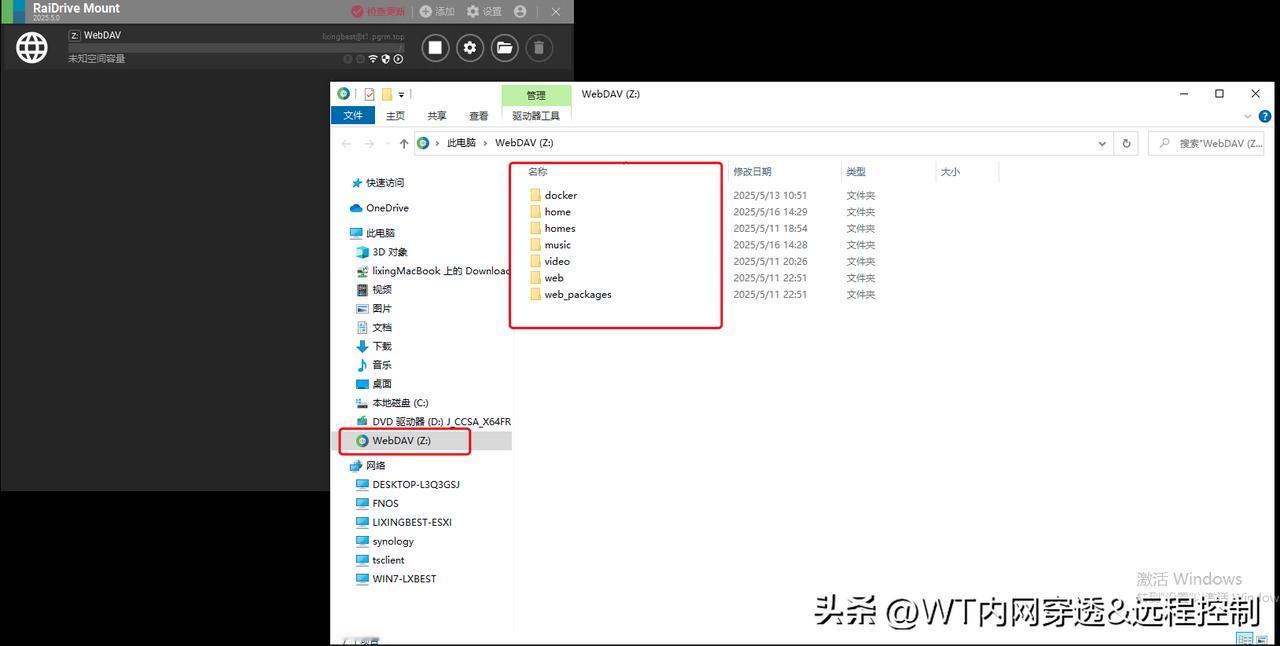Click 添加 to add a drive
Viewport: 1280px width, 646px height.
[437, 11]
